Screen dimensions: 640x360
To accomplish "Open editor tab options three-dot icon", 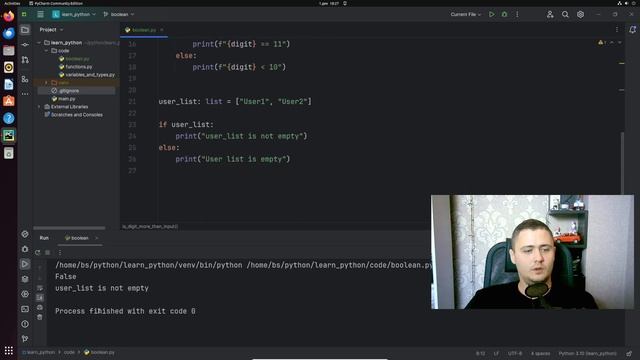I will pos(617,29).
